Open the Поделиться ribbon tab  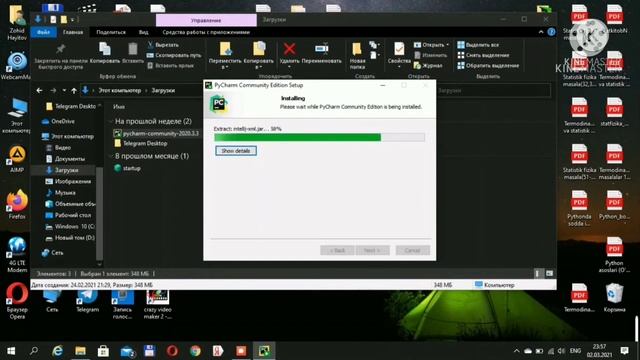(x=111, y=32)
